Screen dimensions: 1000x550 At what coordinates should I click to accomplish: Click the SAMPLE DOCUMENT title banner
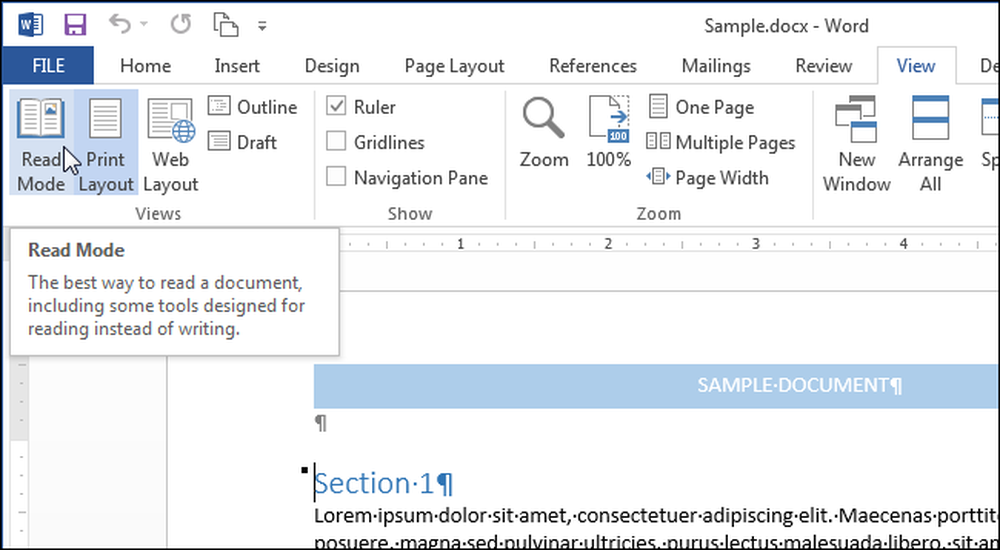click(656, 385)
